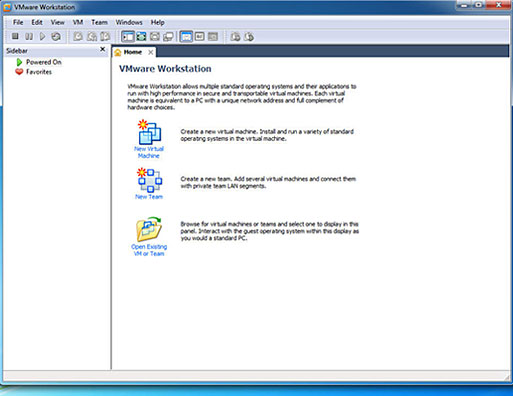Click the Full Screen toolbar icon

tap(141, 36)
